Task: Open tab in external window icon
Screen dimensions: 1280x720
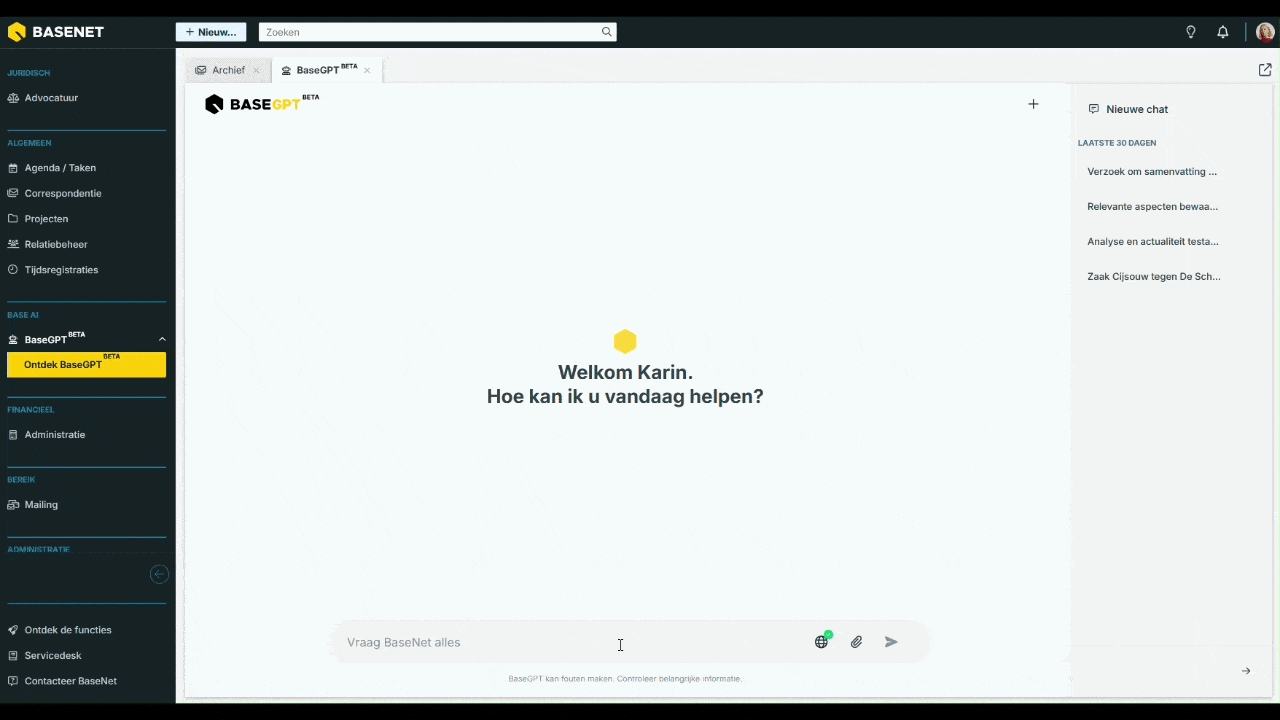Action: (1265, 70)
